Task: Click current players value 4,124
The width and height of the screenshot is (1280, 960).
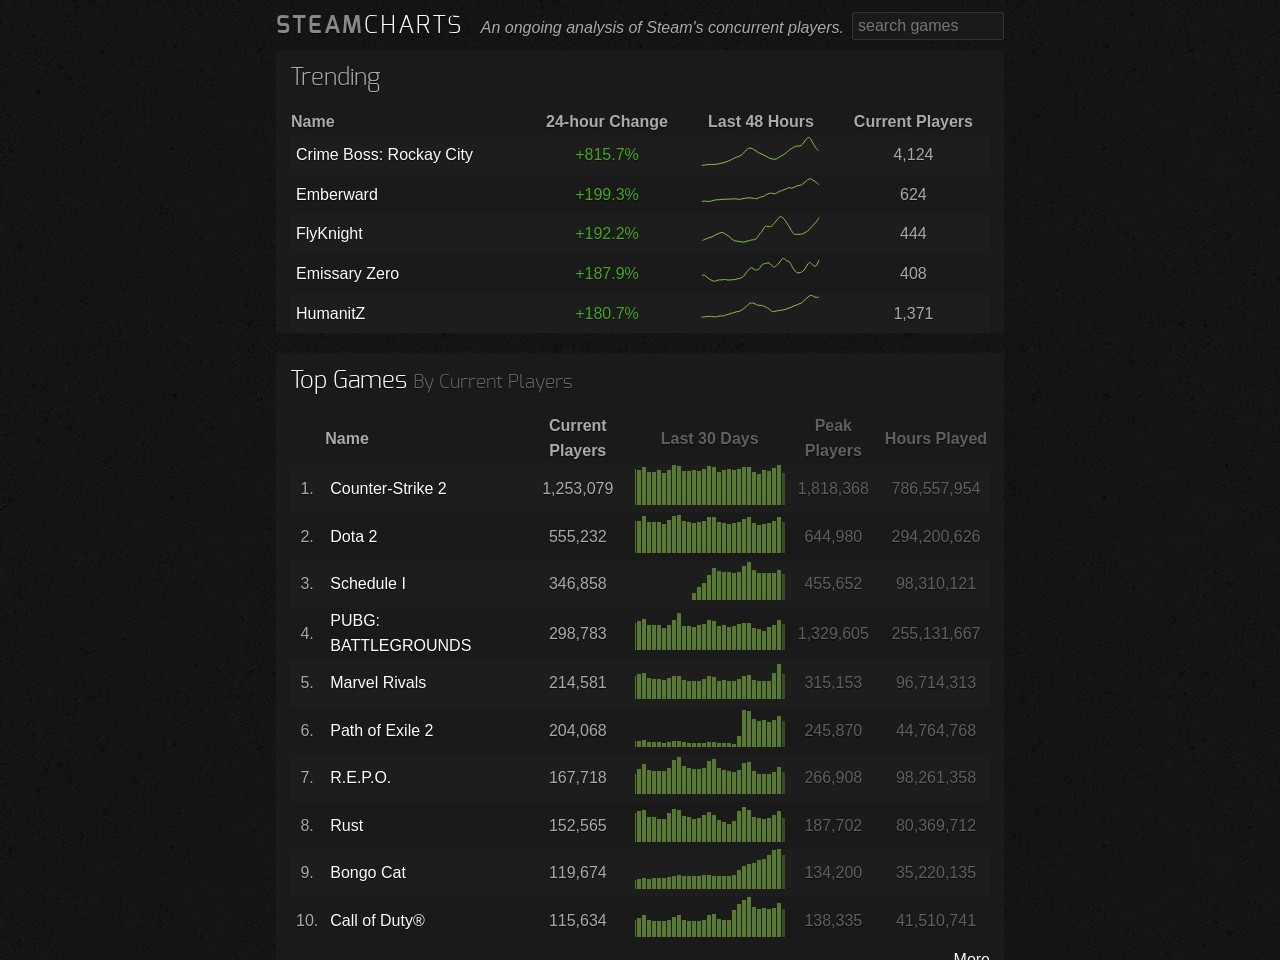Action: coord(913,154)
